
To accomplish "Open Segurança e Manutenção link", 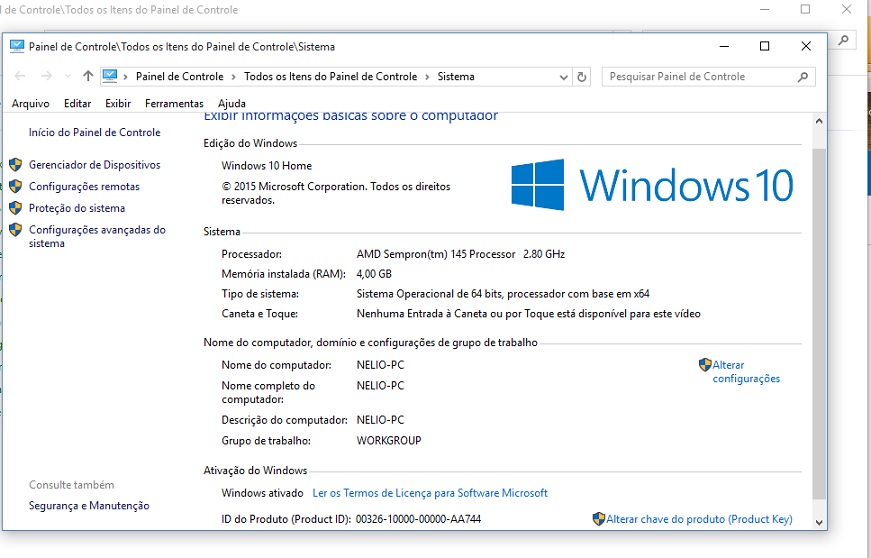I will pyautogui.click(x=89, y=506).
